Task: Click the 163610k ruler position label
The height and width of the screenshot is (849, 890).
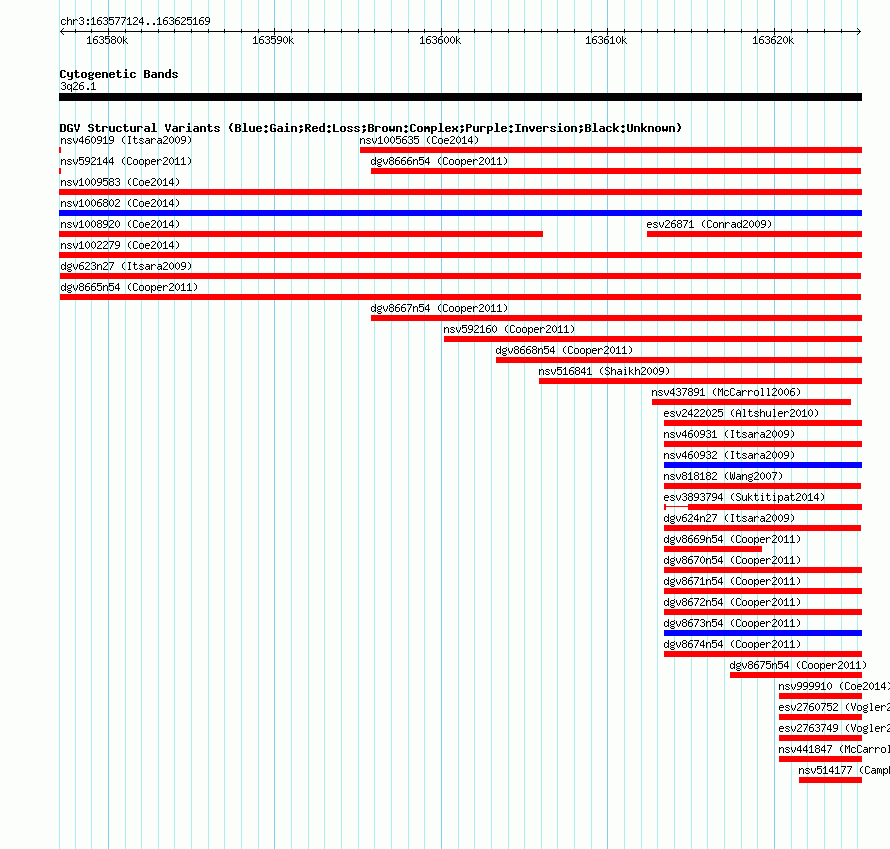Action: click(x=606, y=40)
